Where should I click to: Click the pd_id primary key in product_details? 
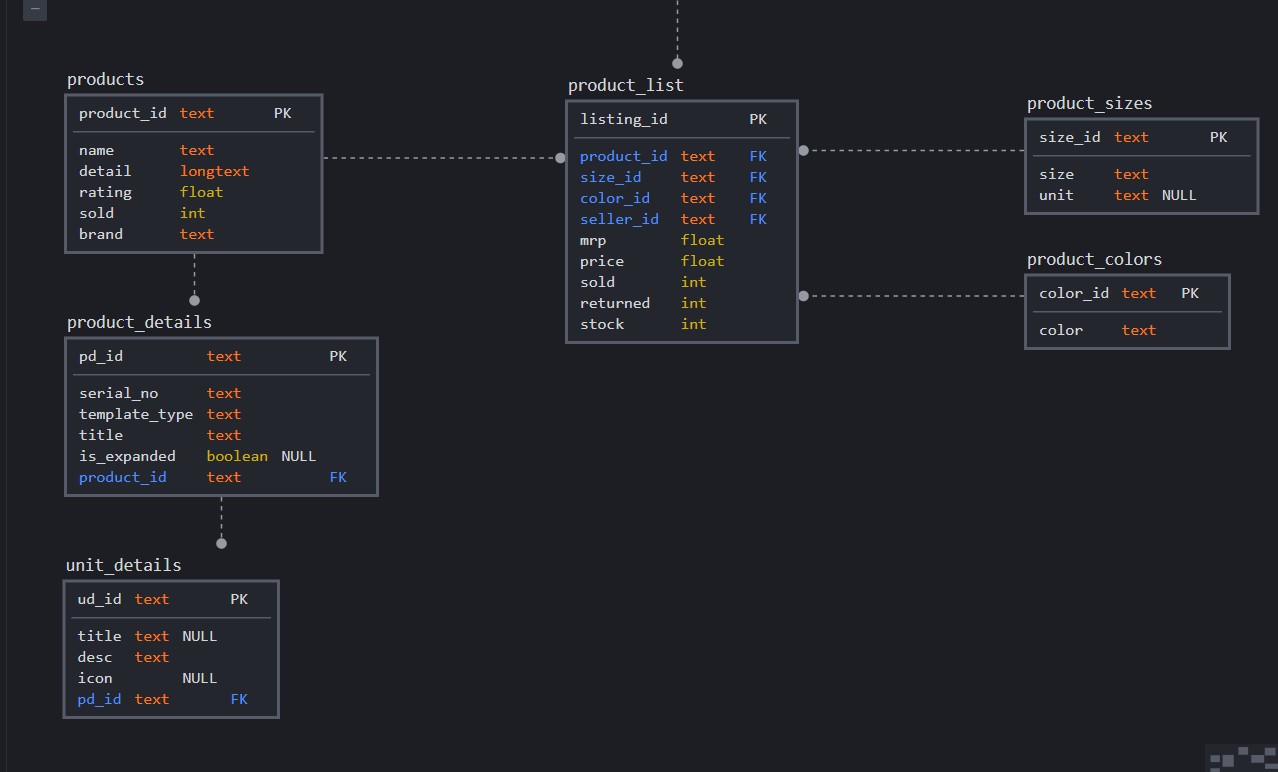point(101,356)
